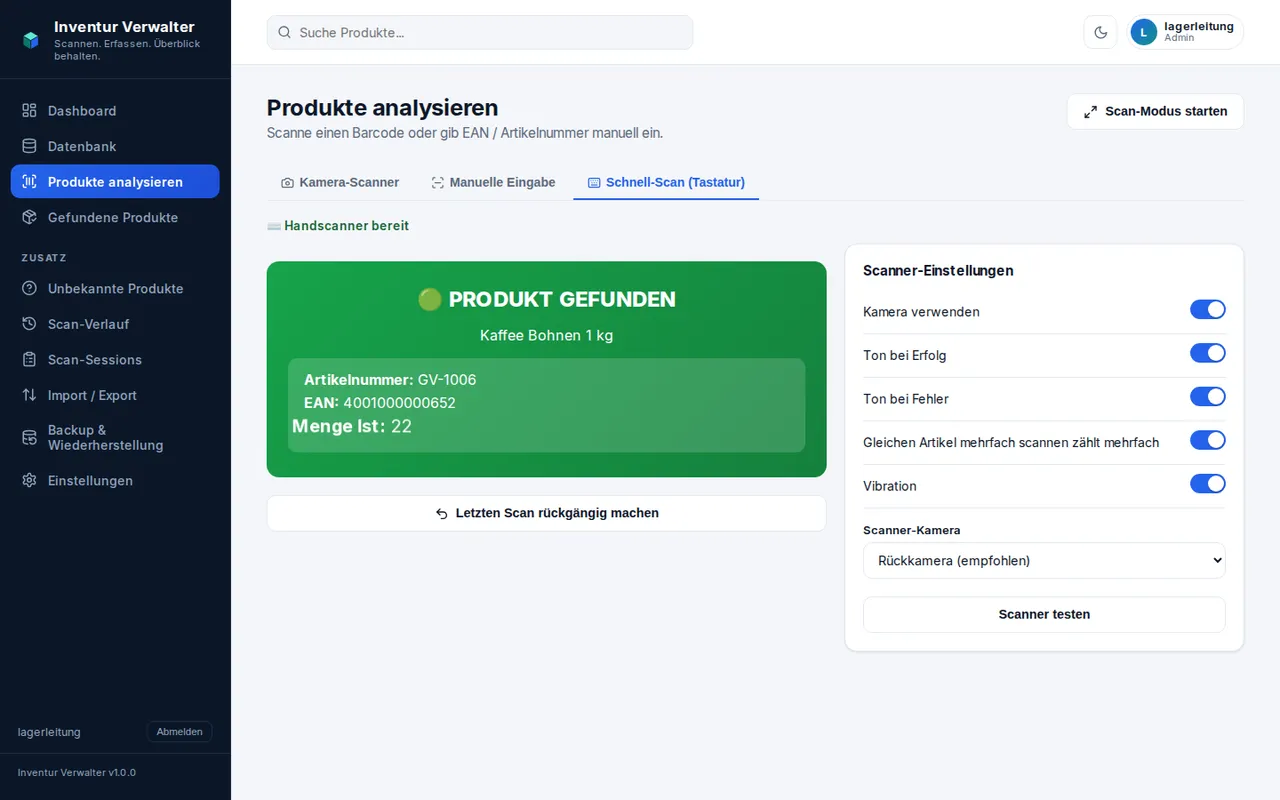Open the Scanner-Kamera dropdown

(1044, 561)
